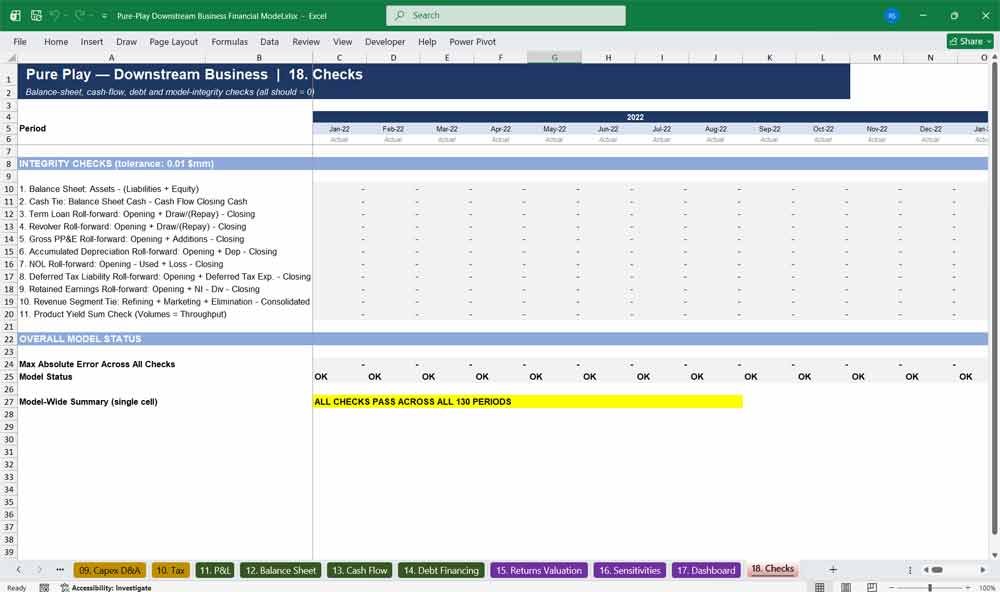
Task: Switch to the 13. Cash Flow sheet tab
Action: 360,570
